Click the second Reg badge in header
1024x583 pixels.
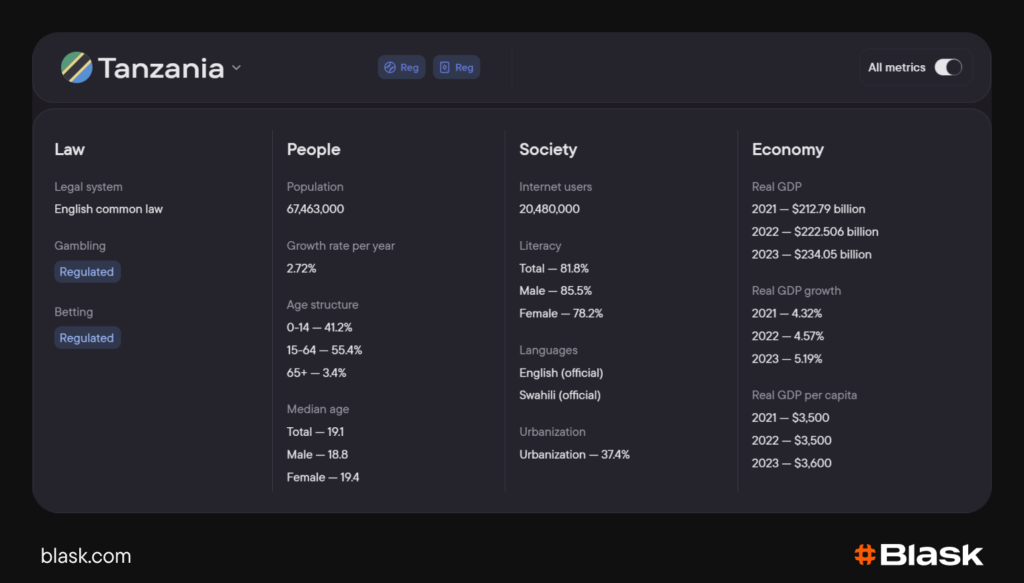[456, 68]
